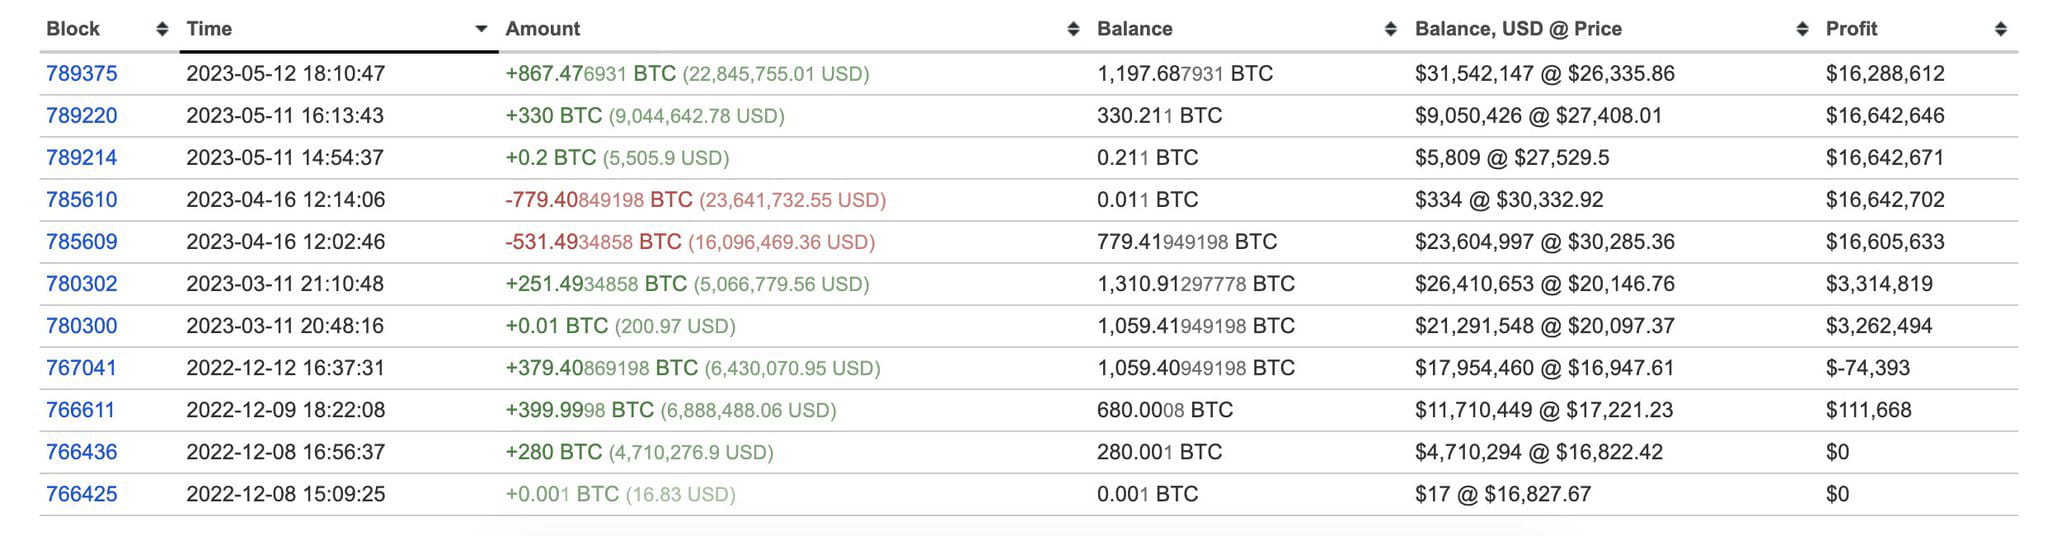The height and width of the screenshot is (536, 2048).
Task: Click the Time column header
Action: click(209, 29)
